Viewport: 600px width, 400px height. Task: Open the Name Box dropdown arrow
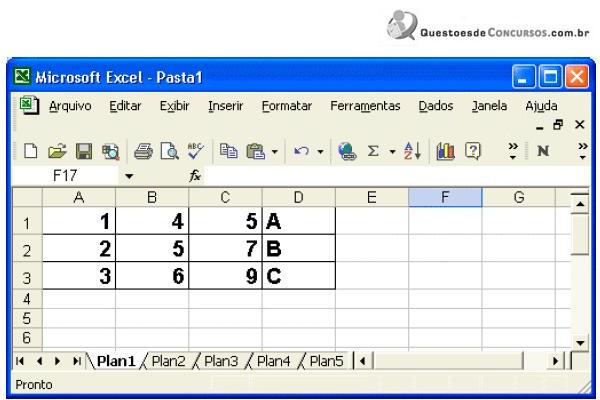129,176
